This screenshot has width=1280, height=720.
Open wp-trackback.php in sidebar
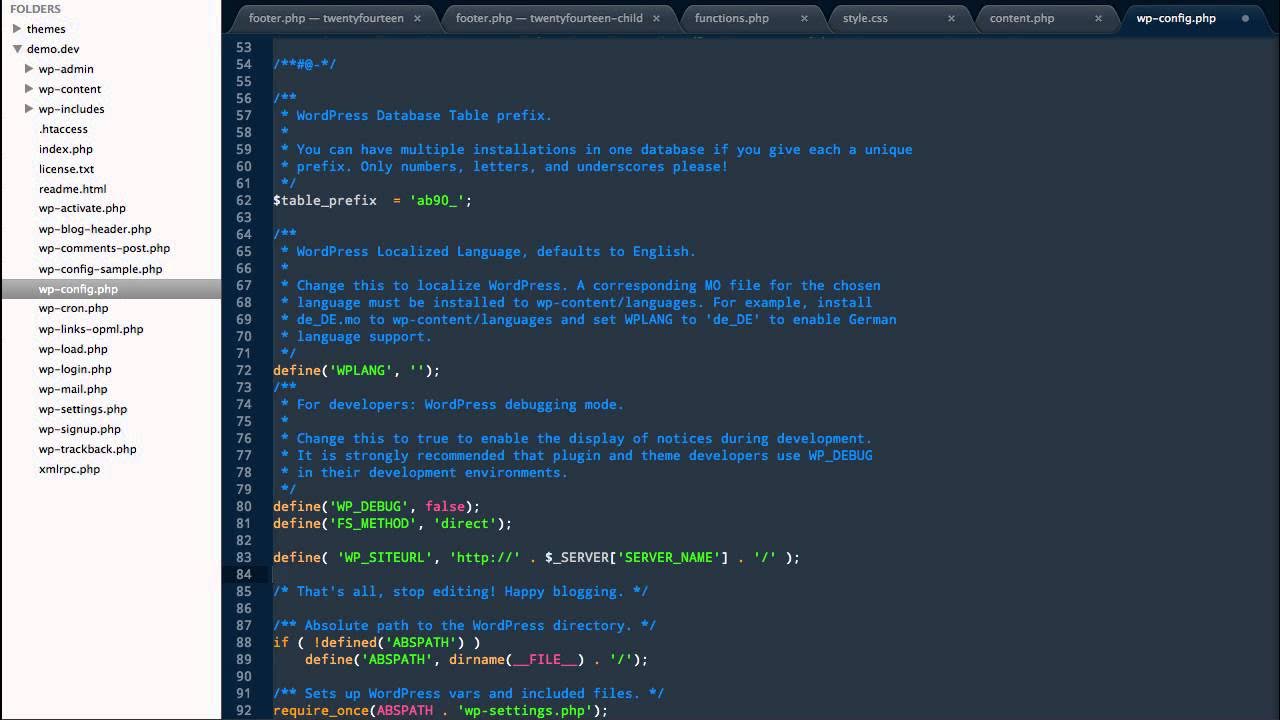(88, 449)
